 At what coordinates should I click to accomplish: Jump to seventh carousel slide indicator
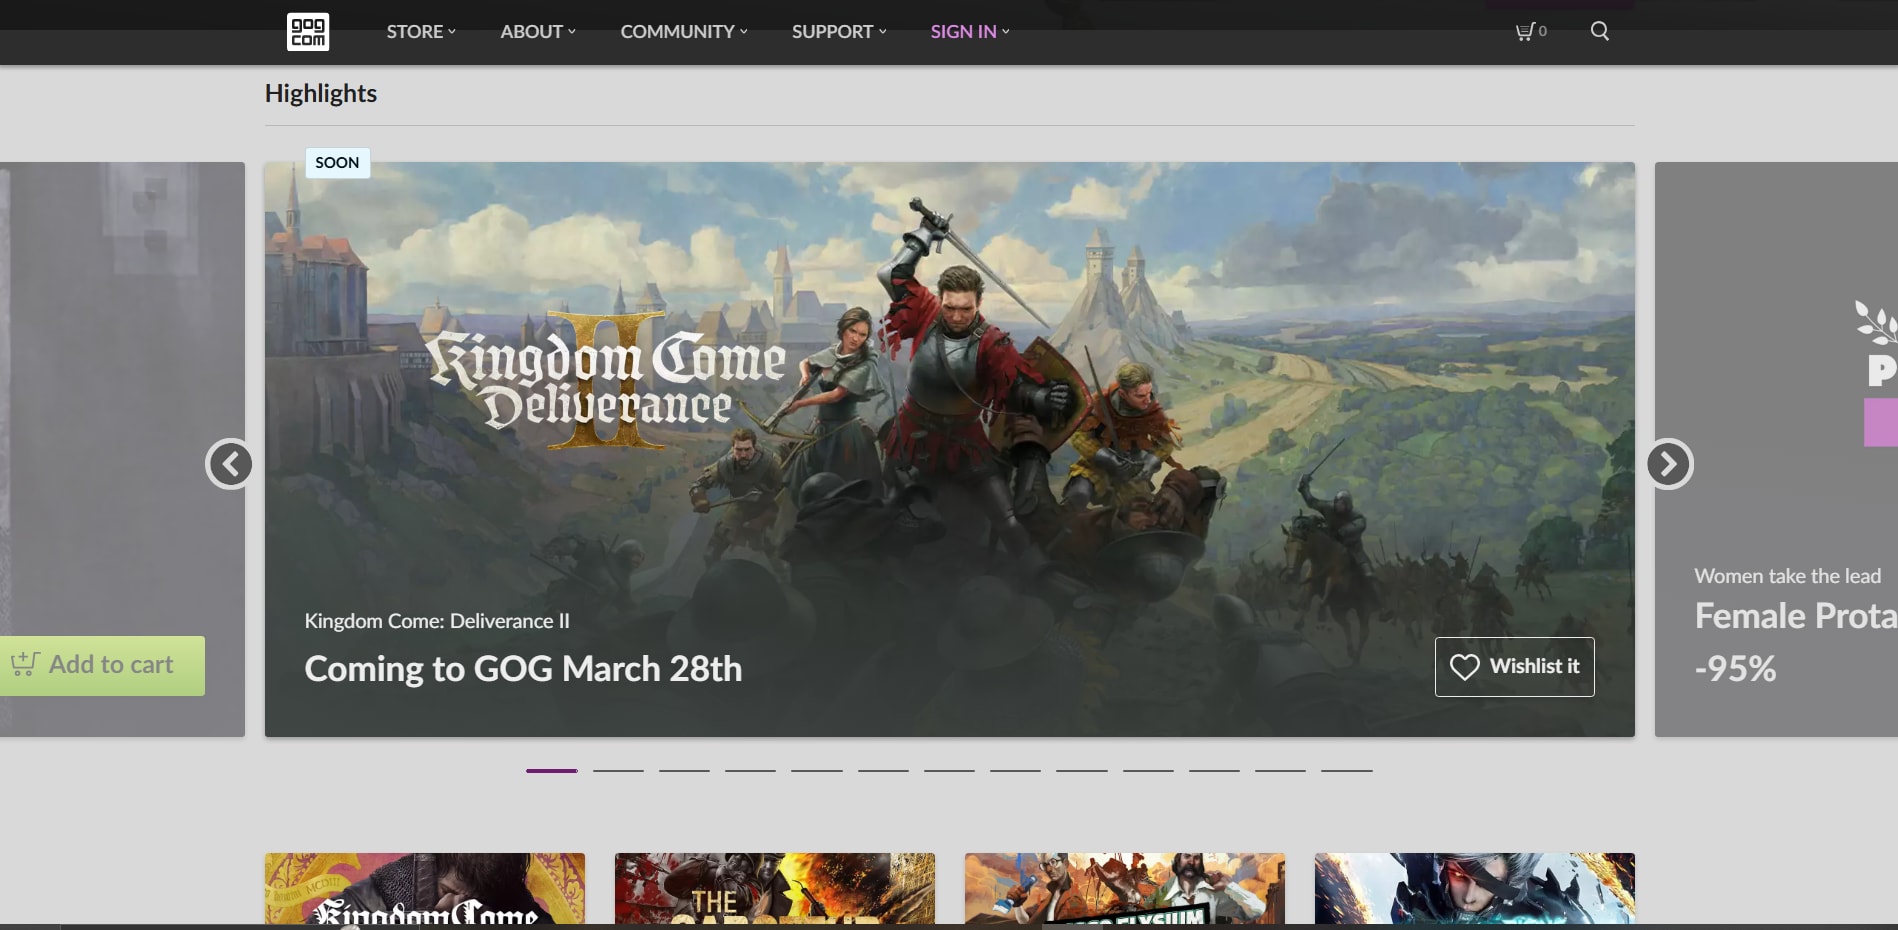[949, 771]
